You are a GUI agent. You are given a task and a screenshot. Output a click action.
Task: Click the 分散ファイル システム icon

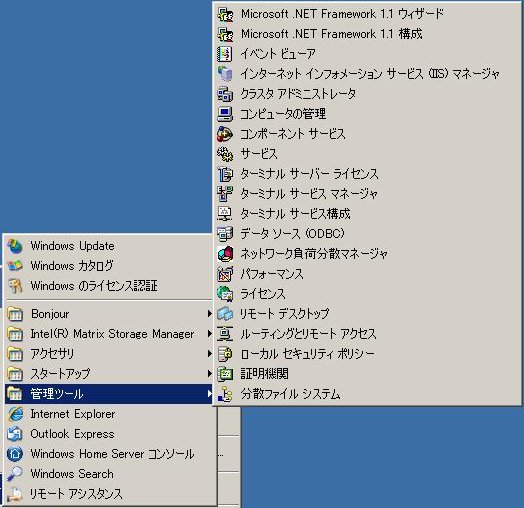tap(225, 394)
